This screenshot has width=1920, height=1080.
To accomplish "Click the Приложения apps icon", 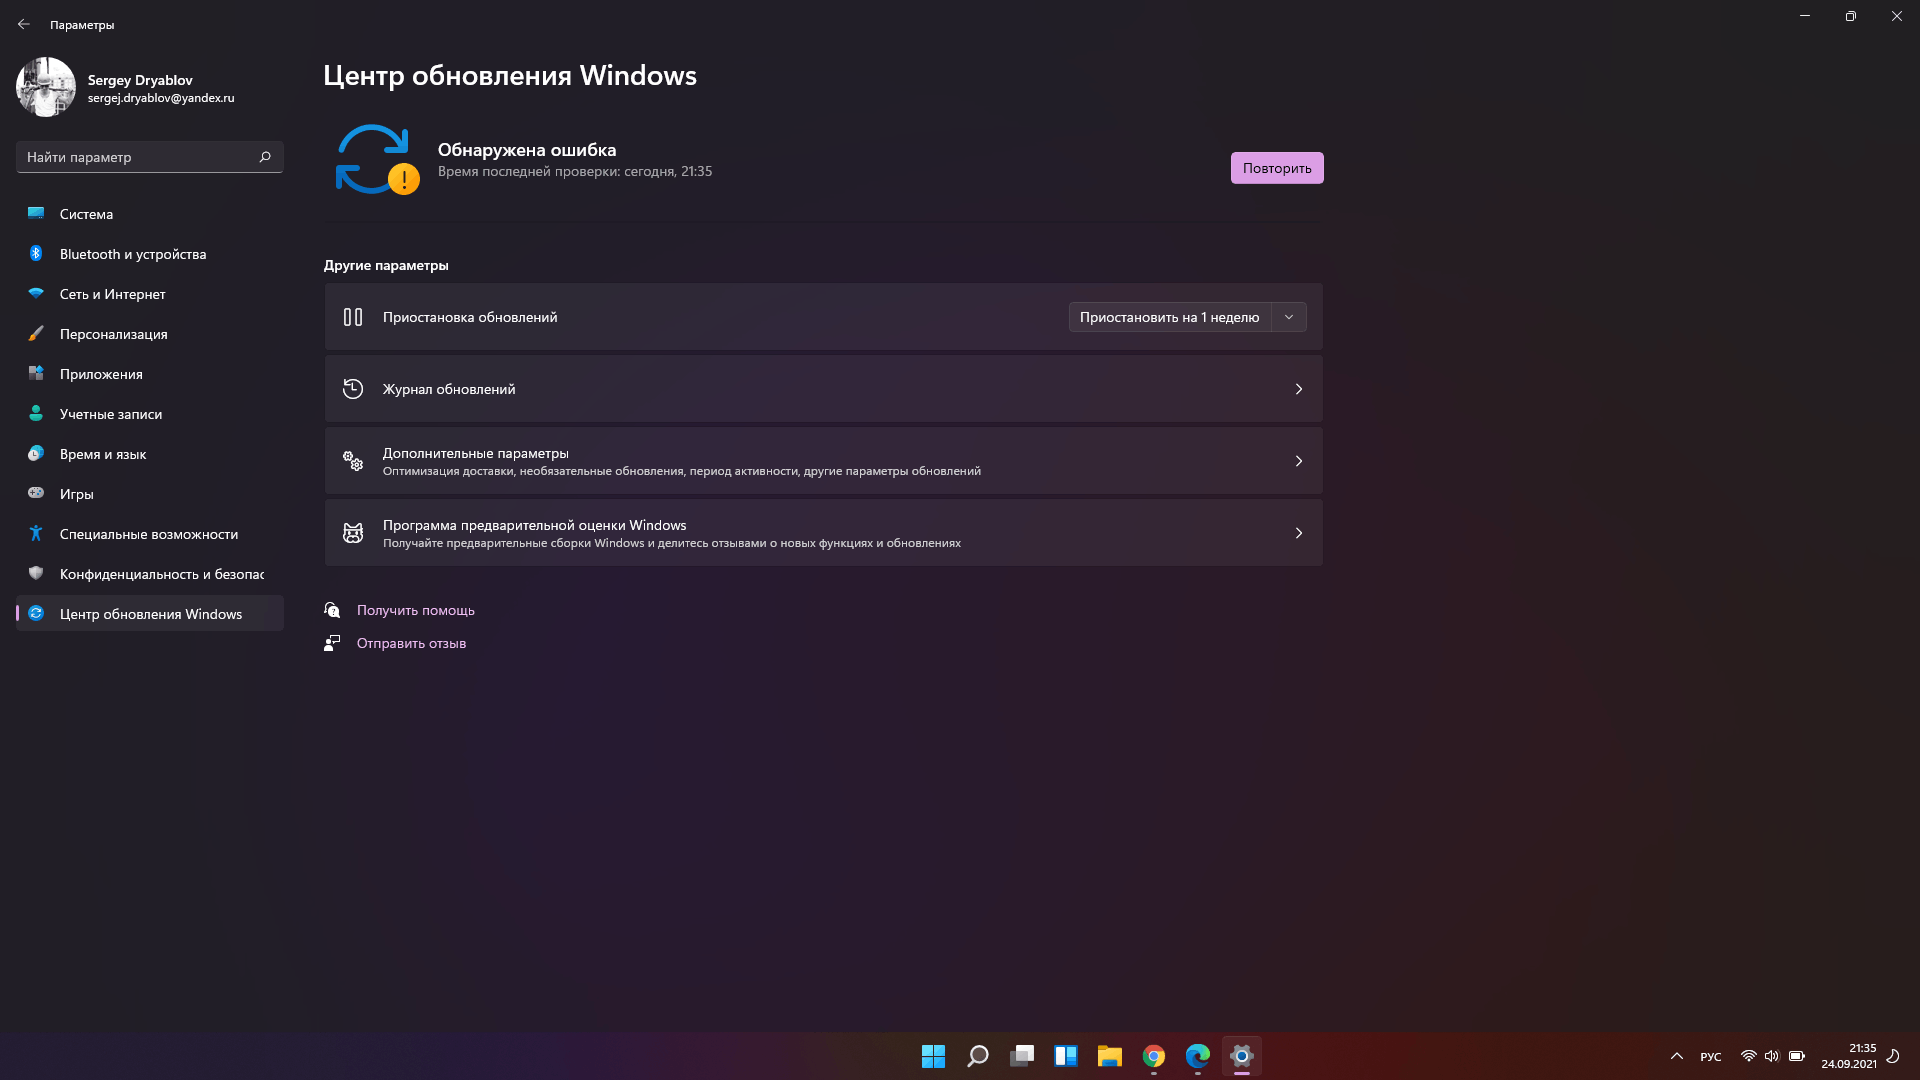I will (36, 373).
